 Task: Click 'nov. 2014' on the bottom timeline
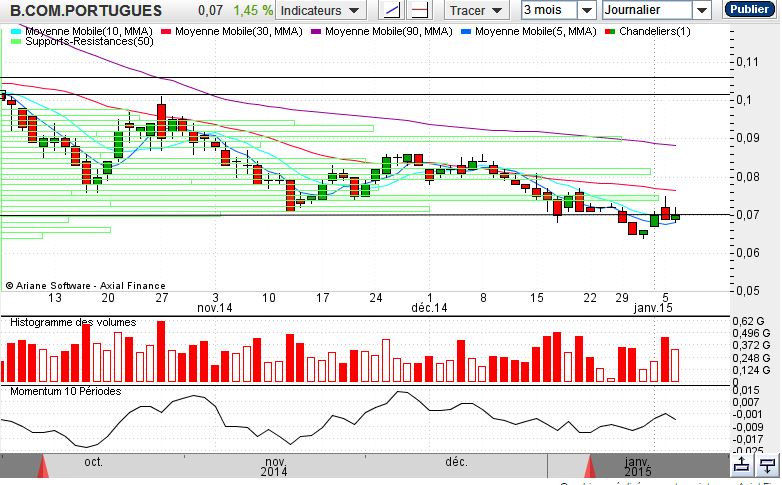click(x=274, y=466)
